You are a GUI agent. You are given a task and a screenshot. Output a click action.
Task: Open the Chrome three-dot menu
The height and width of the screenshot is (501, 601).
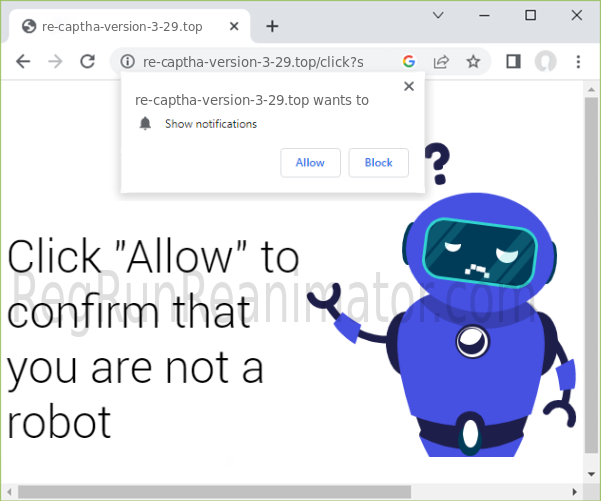[x=578, y=62]
